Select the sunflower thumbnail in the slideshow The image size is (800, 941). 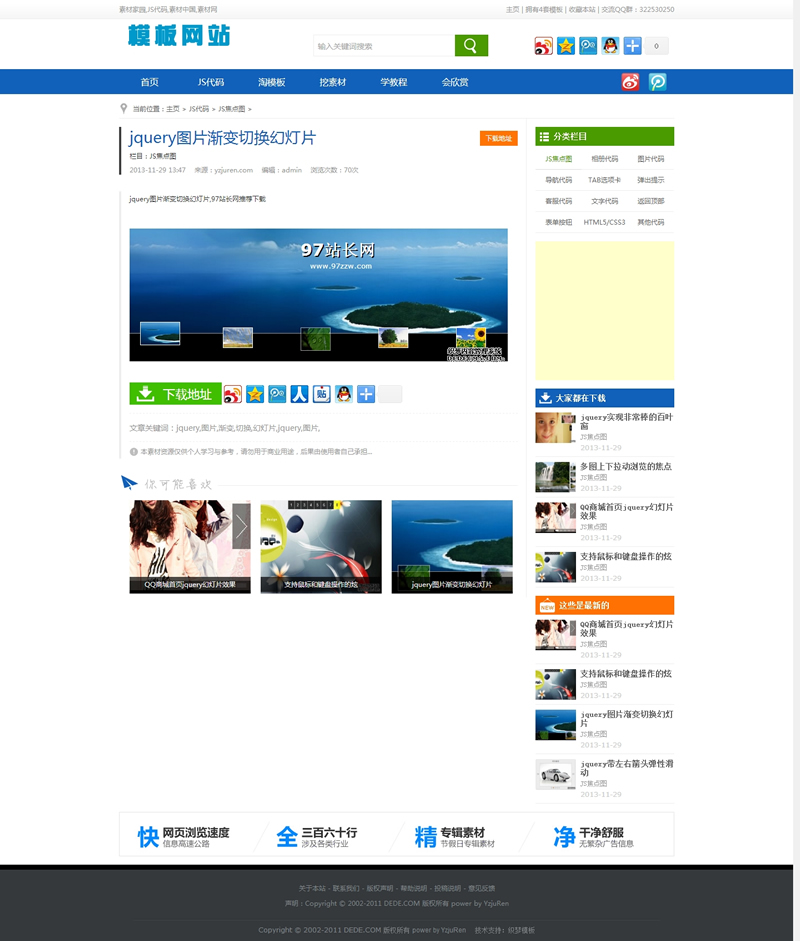(x=471, y=338)
